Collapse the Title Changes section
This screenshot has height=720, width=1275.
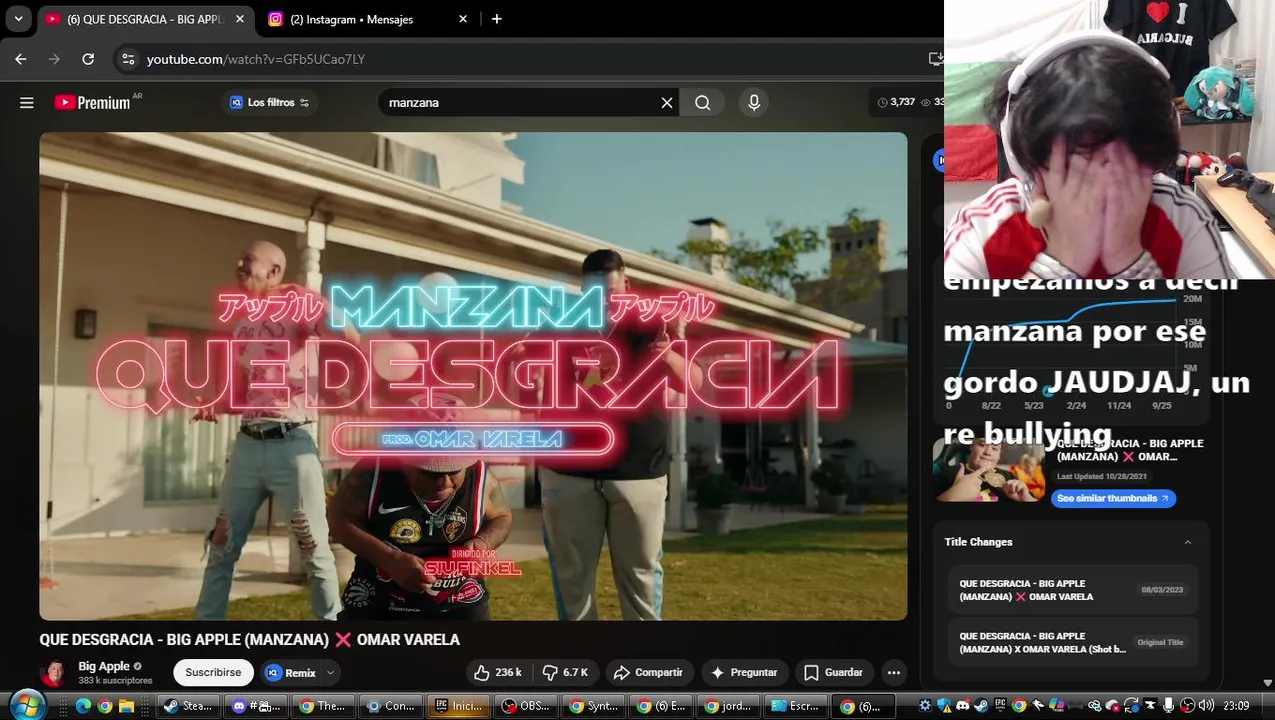(x=1188, y=542)
